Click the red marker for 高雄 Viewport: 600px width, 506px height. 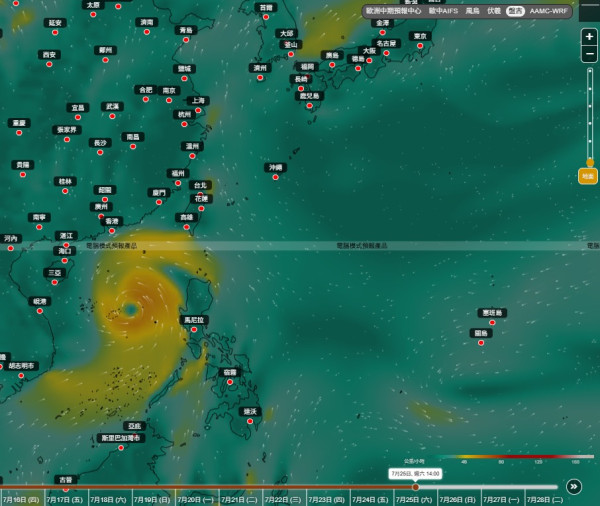(186, 227)
